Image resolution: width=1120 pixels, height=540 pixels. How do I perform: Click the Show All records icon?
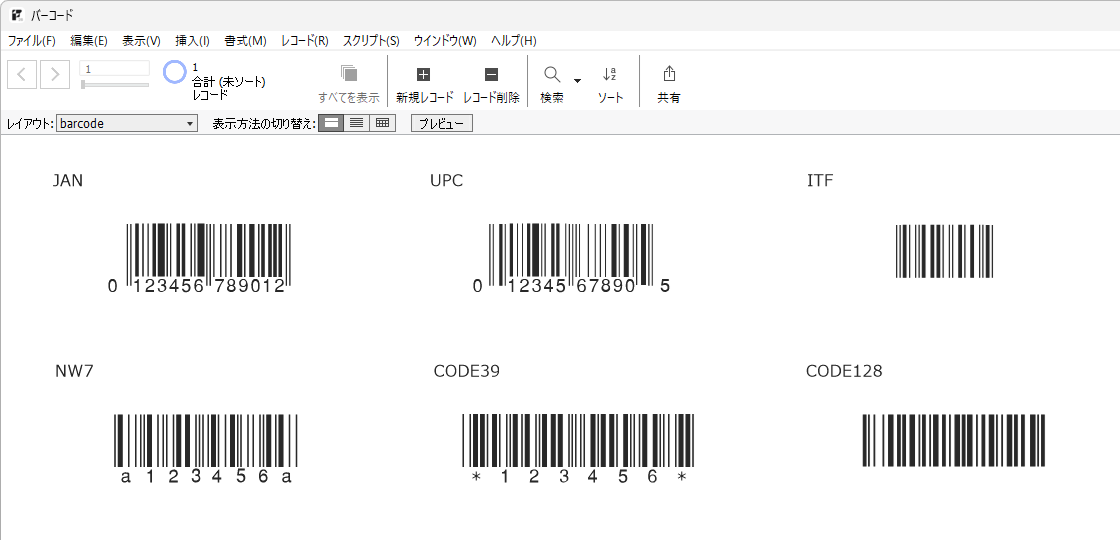(x=349, y=74)
